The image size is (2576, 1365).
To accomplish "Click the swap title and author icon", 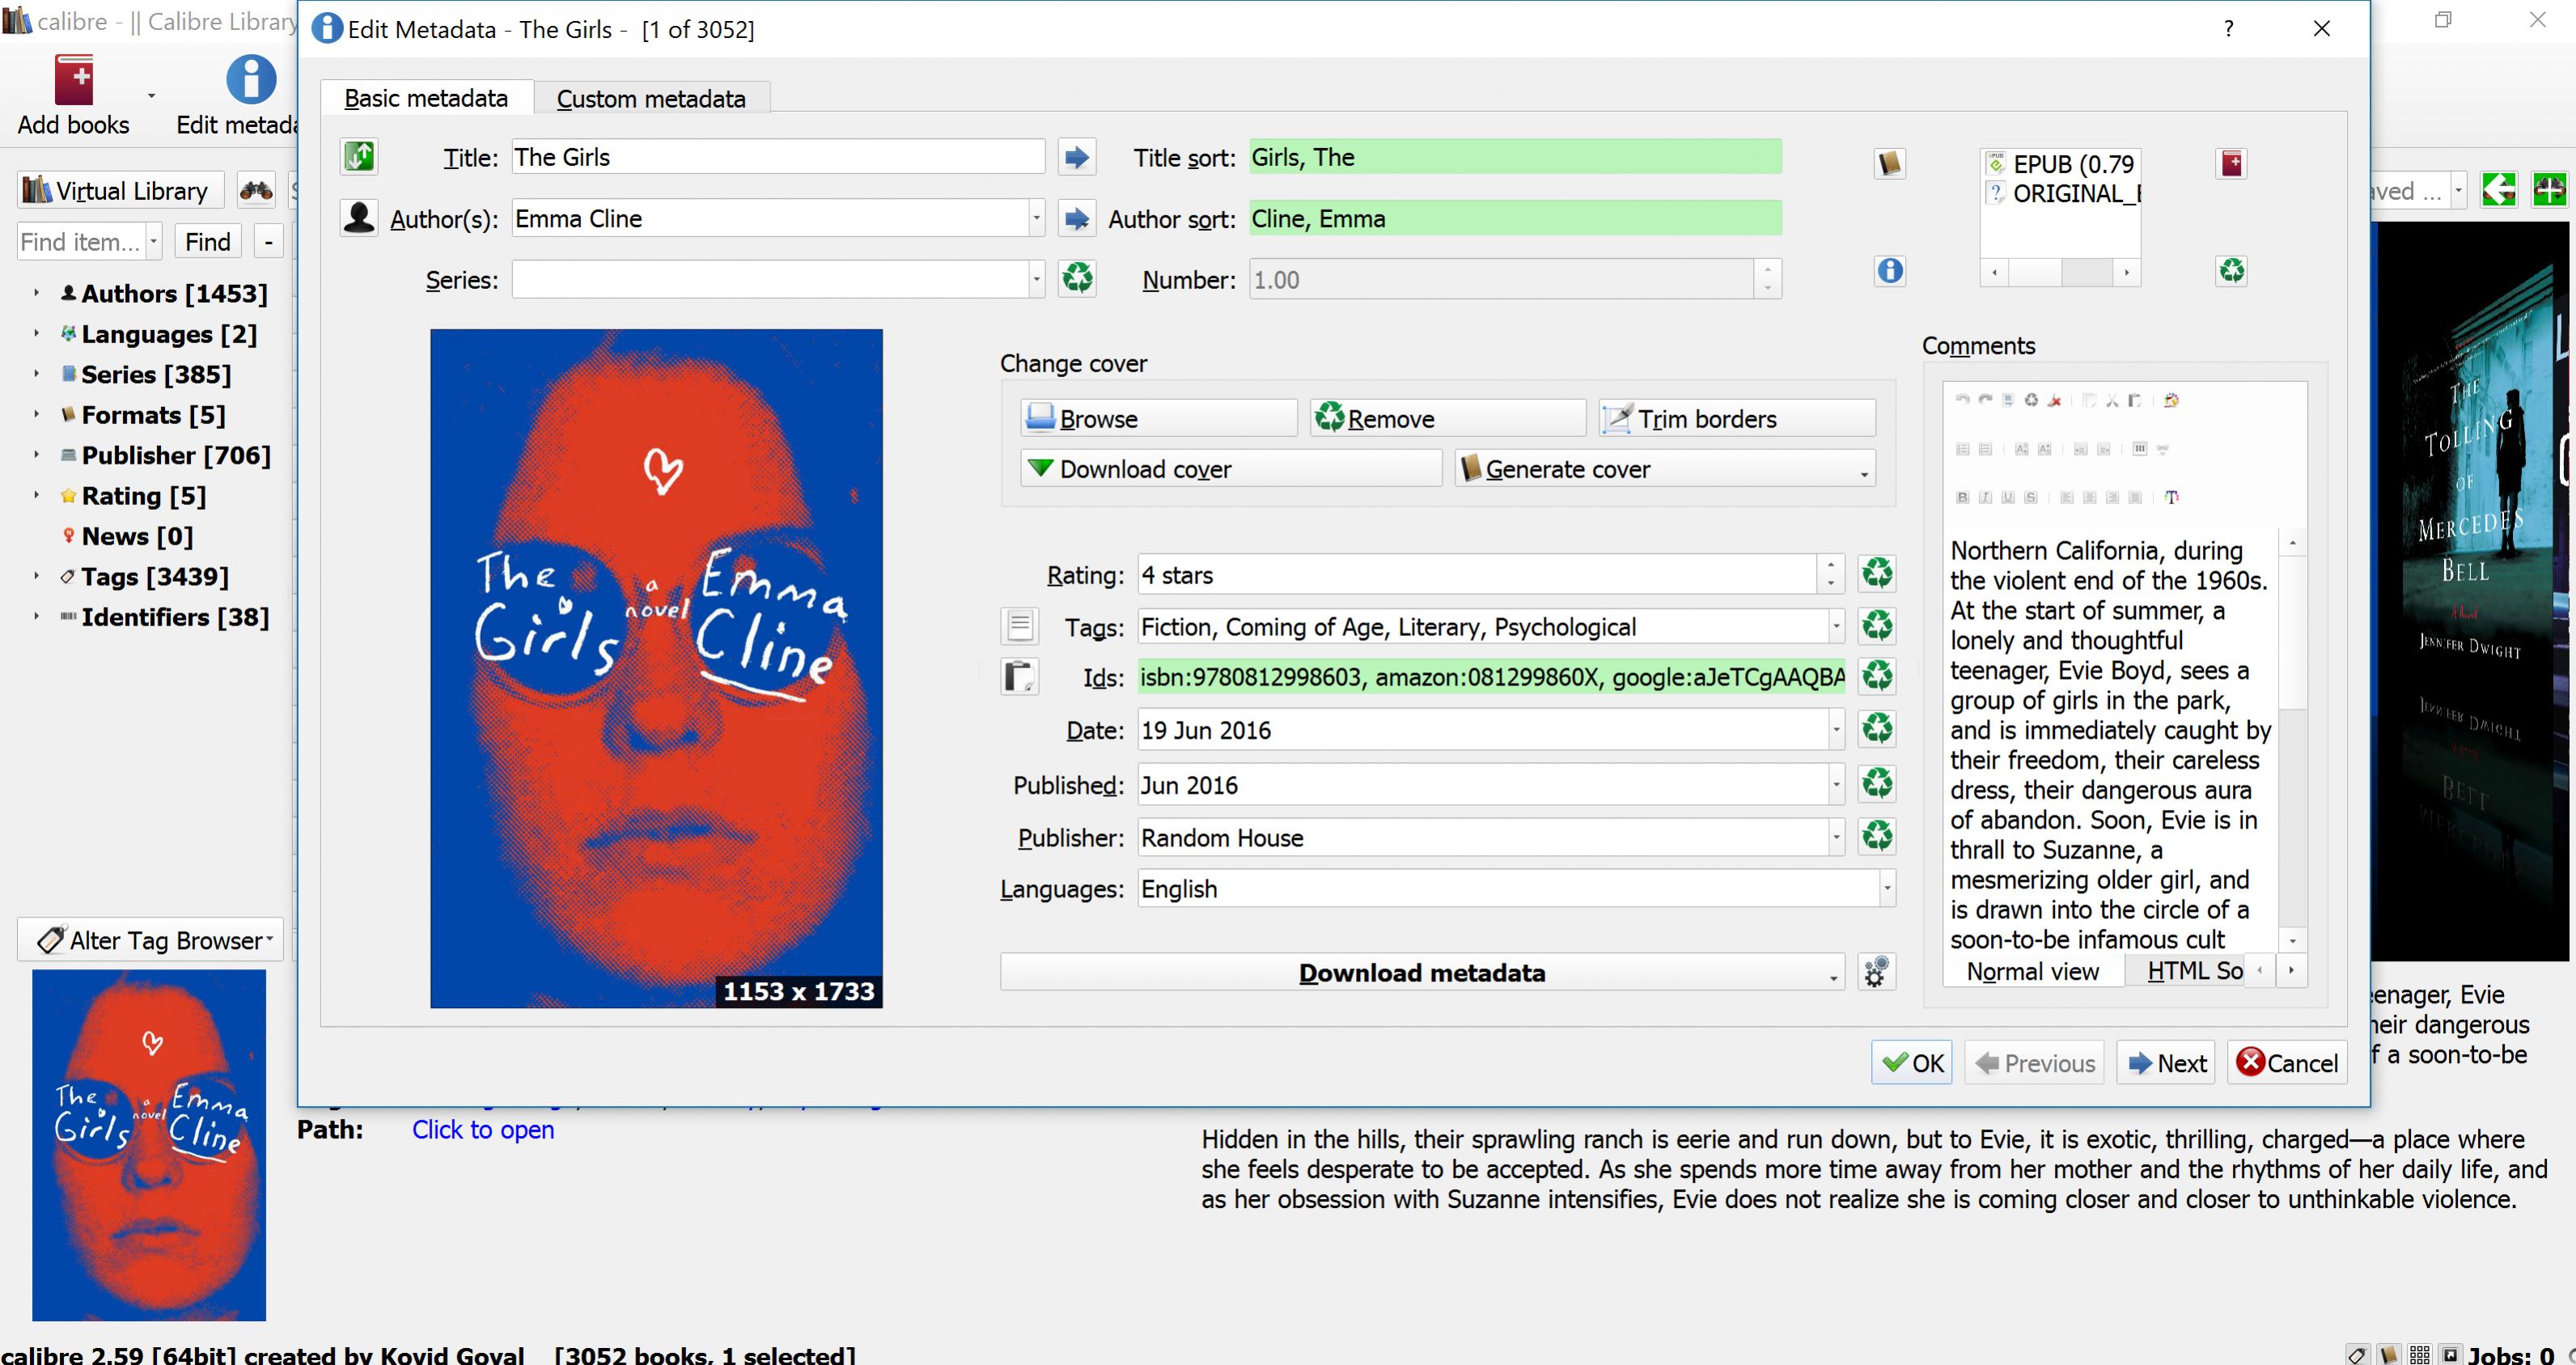I will 359,157.
